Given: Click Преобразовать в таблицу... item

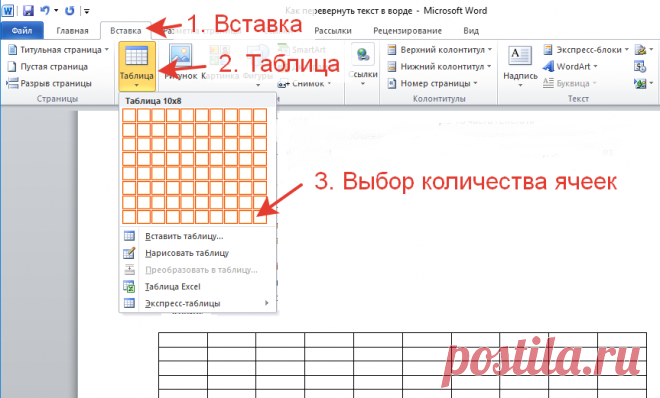Looking at the screenshot, I should point(198,270).
